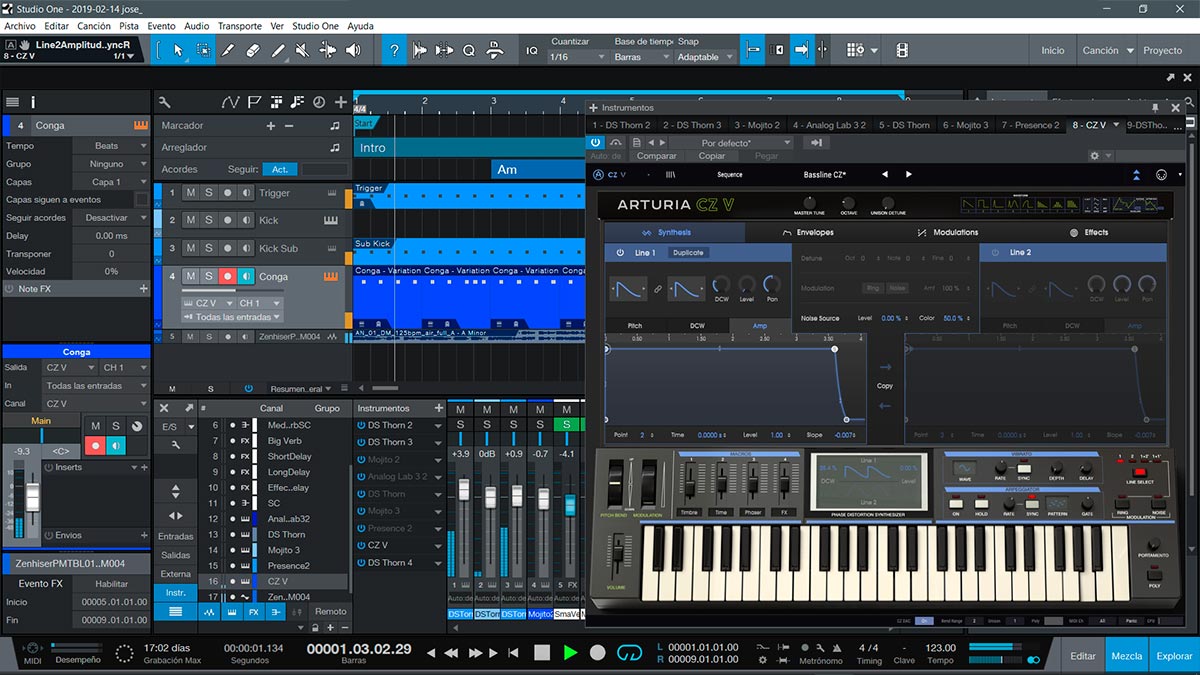Select the Arrow tool in the toolbar
This screenshot has width=1200, height=675.
(178, 49)
